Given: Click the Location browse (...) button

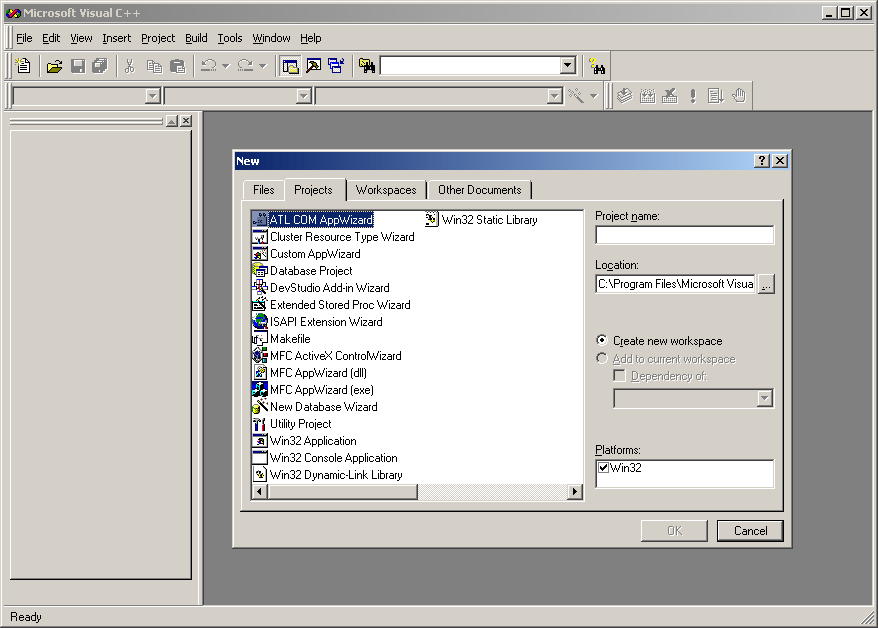Looking at the screenshot, I should coord(766,284).
